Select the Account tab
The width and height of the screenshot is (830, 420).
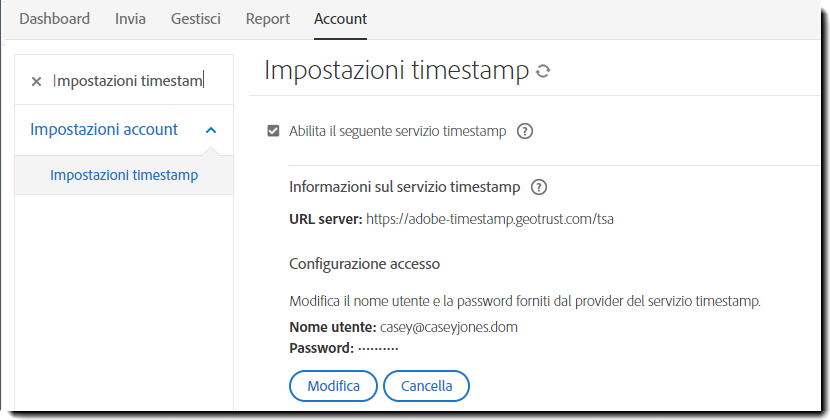pos(340,19)
